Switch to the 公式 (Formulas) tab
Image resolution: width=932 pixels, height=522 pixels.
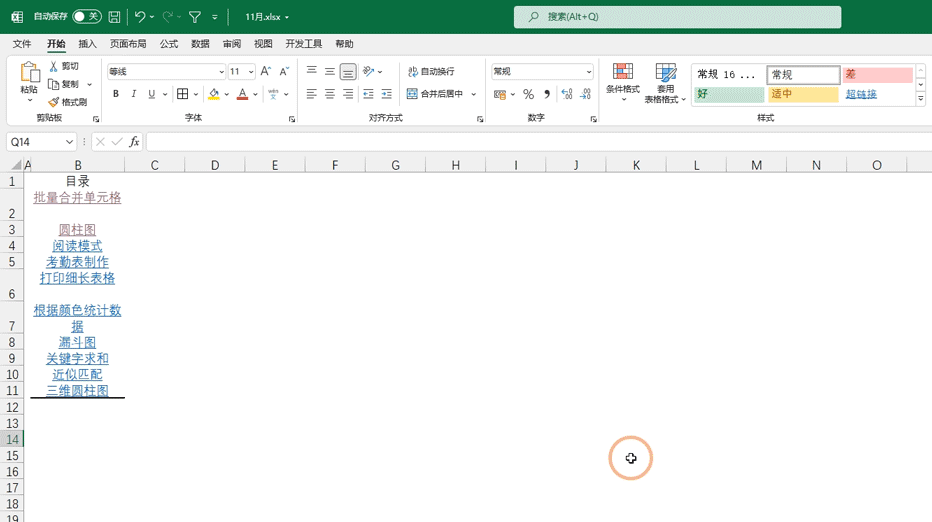[x=169, y=44]
